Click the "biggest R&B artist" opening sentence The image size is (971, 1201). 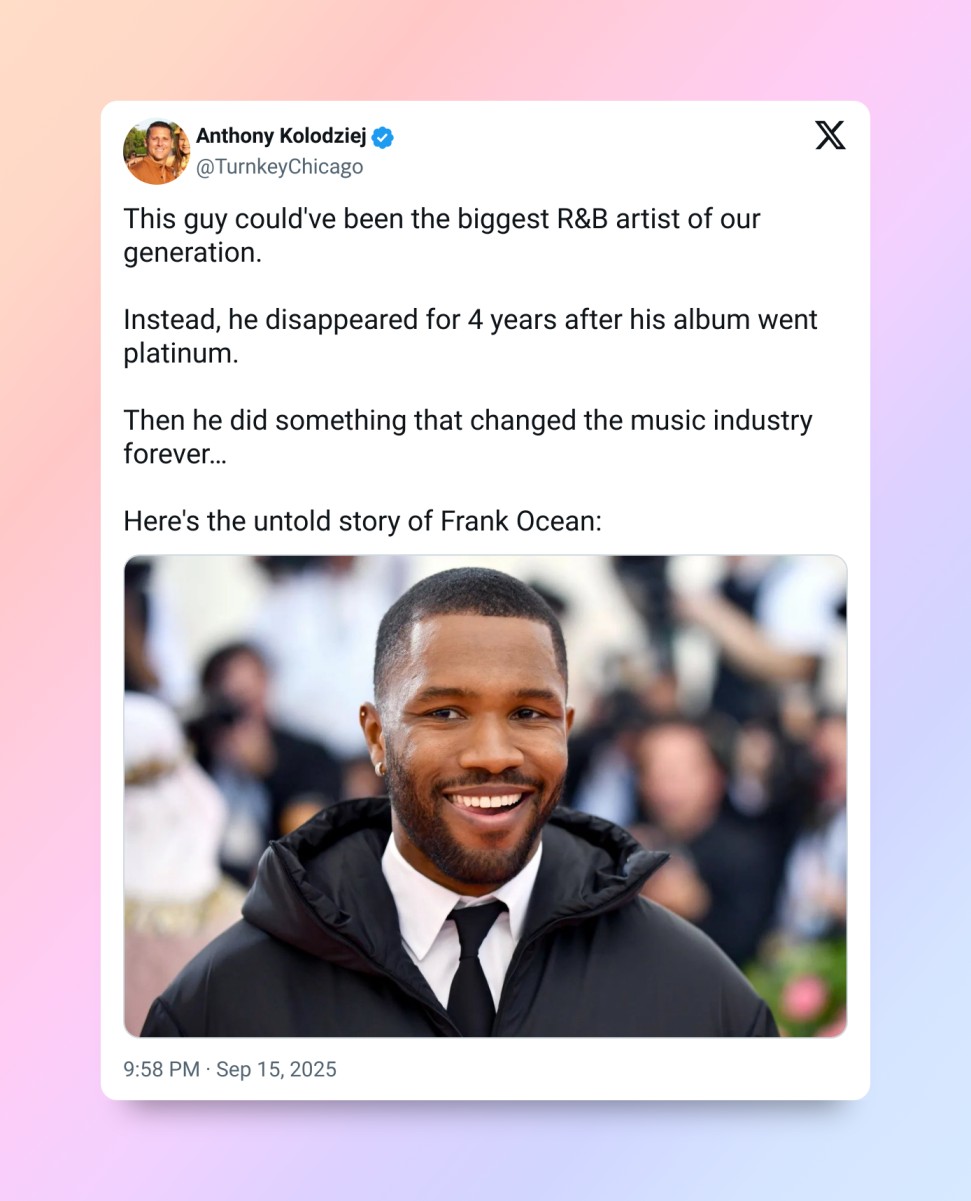[x=442, y=219]
